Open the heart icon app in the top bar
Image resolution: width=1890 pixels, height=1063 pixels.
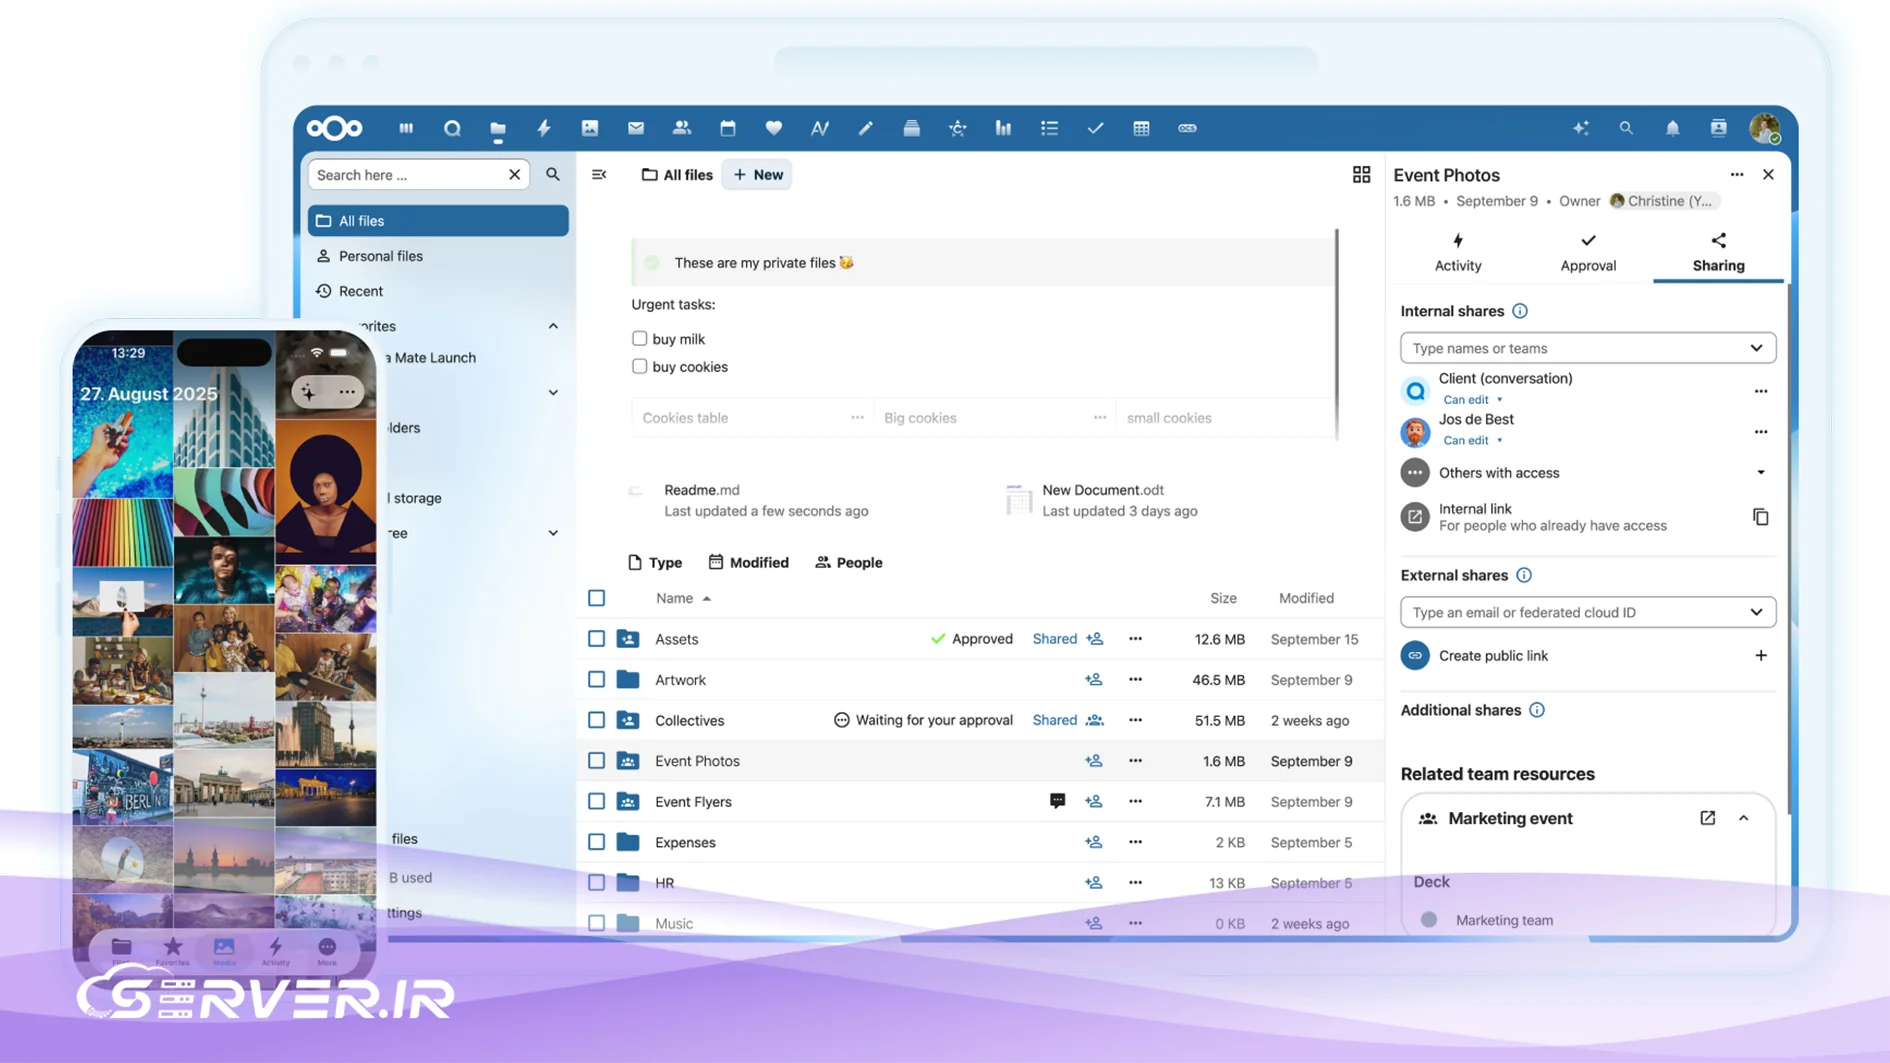tap(774, 128)
